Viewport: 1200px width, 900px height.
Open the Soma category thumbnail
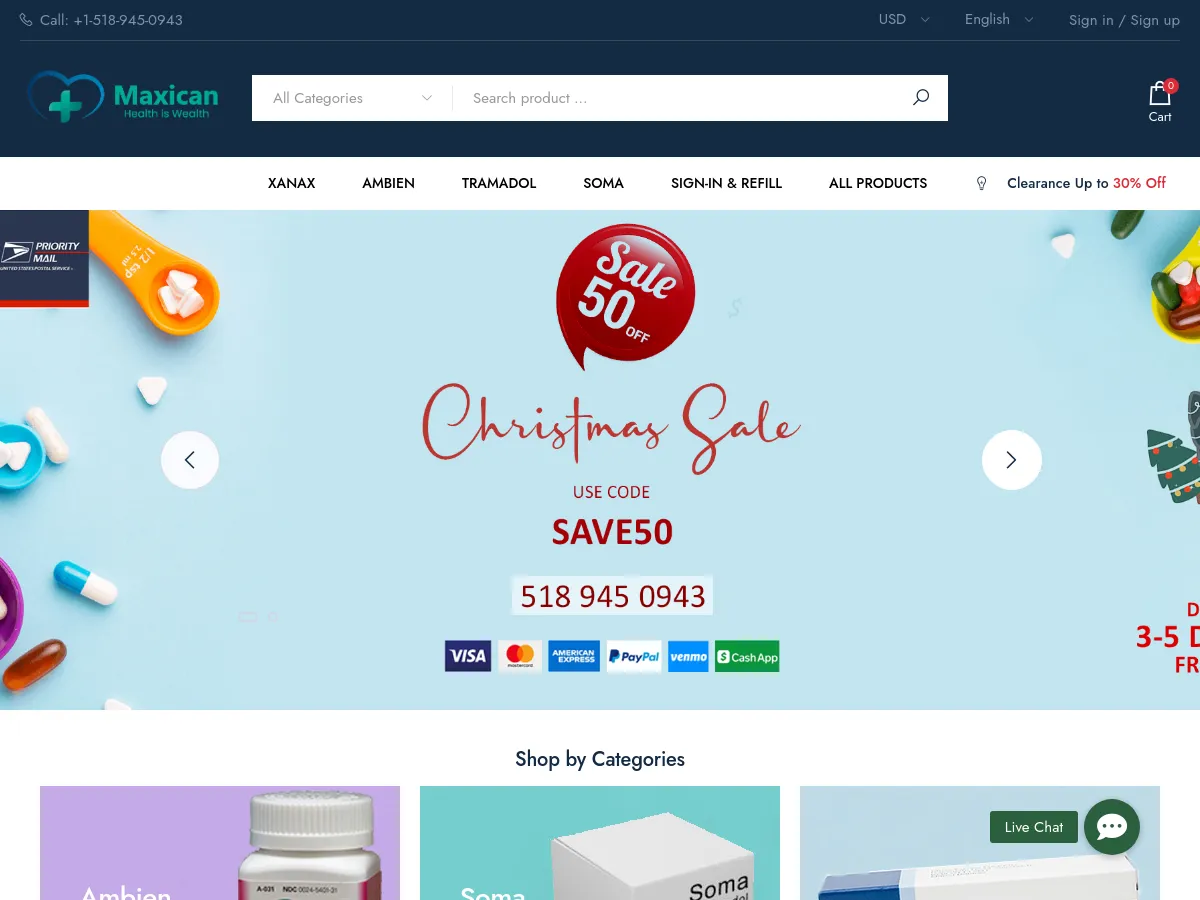(x=600, y=843)
